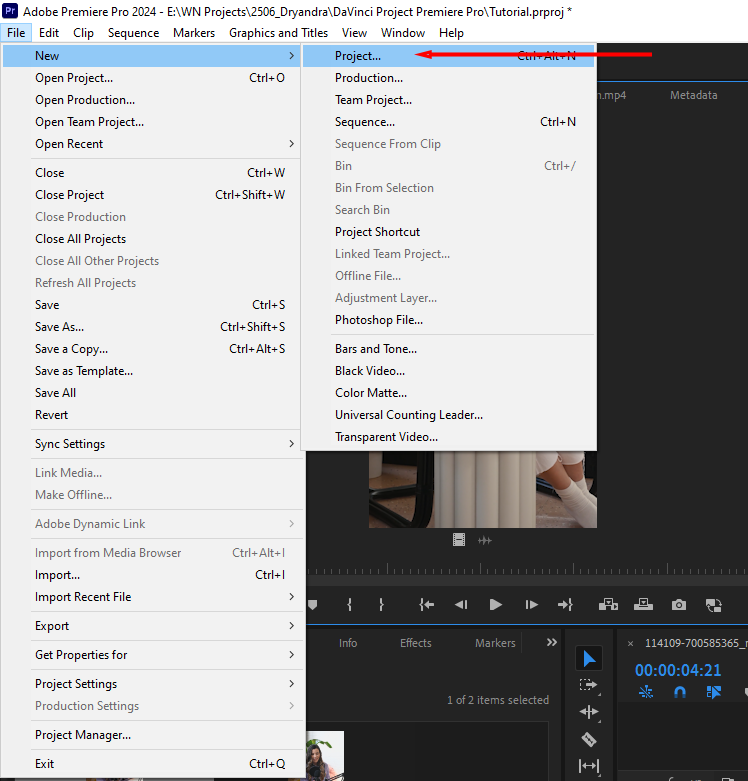Click the Export Frame camera icon
Viewport: 748px width, 781px height.
679,605
